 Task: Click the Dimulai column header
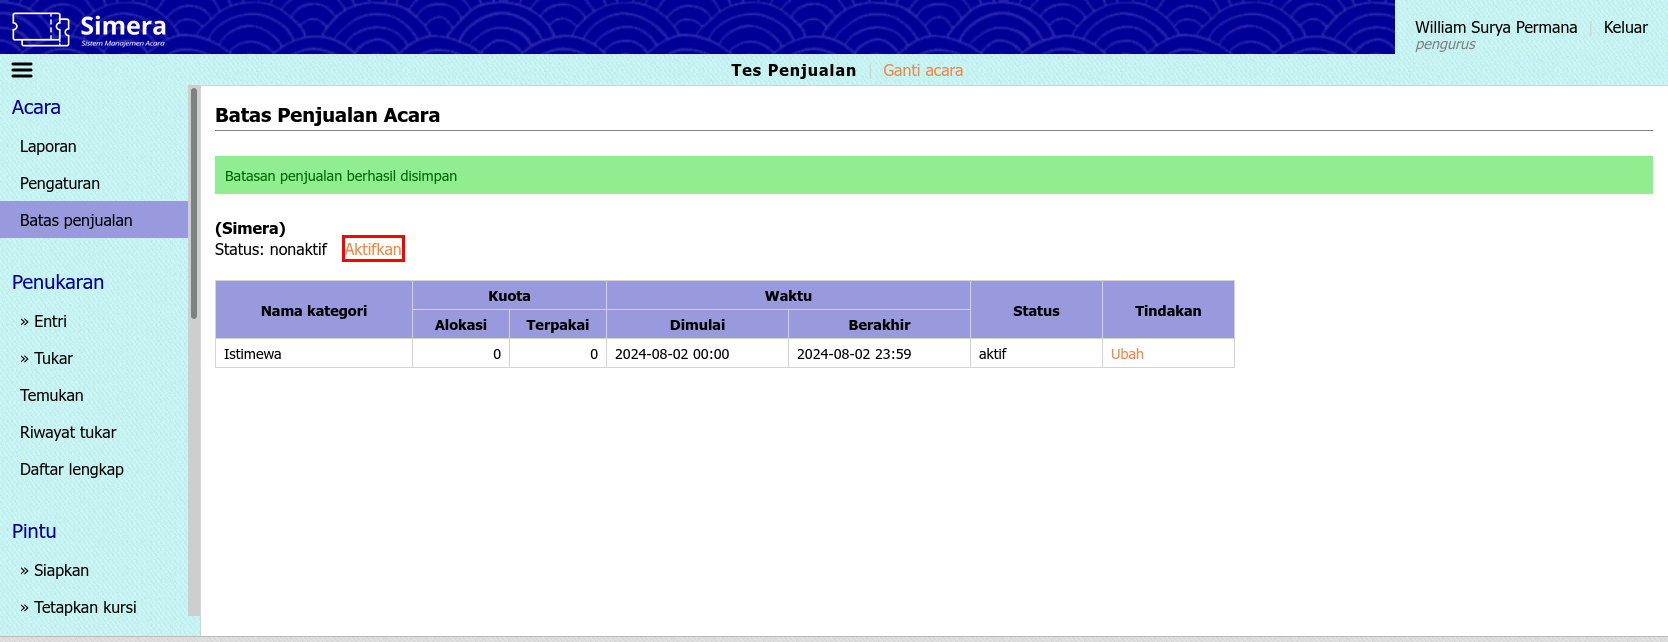(x=697, y=325)
